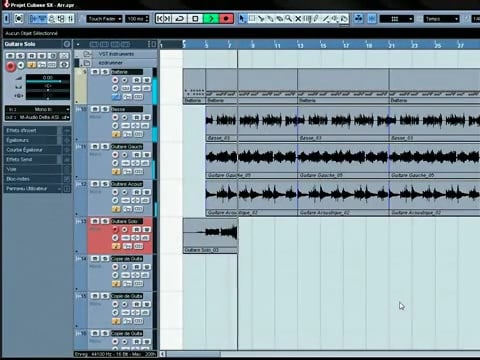Viewport: 480px width, 360px height.
Task: Open the Touch Fader automation mode dropdown
Action: 104,19
